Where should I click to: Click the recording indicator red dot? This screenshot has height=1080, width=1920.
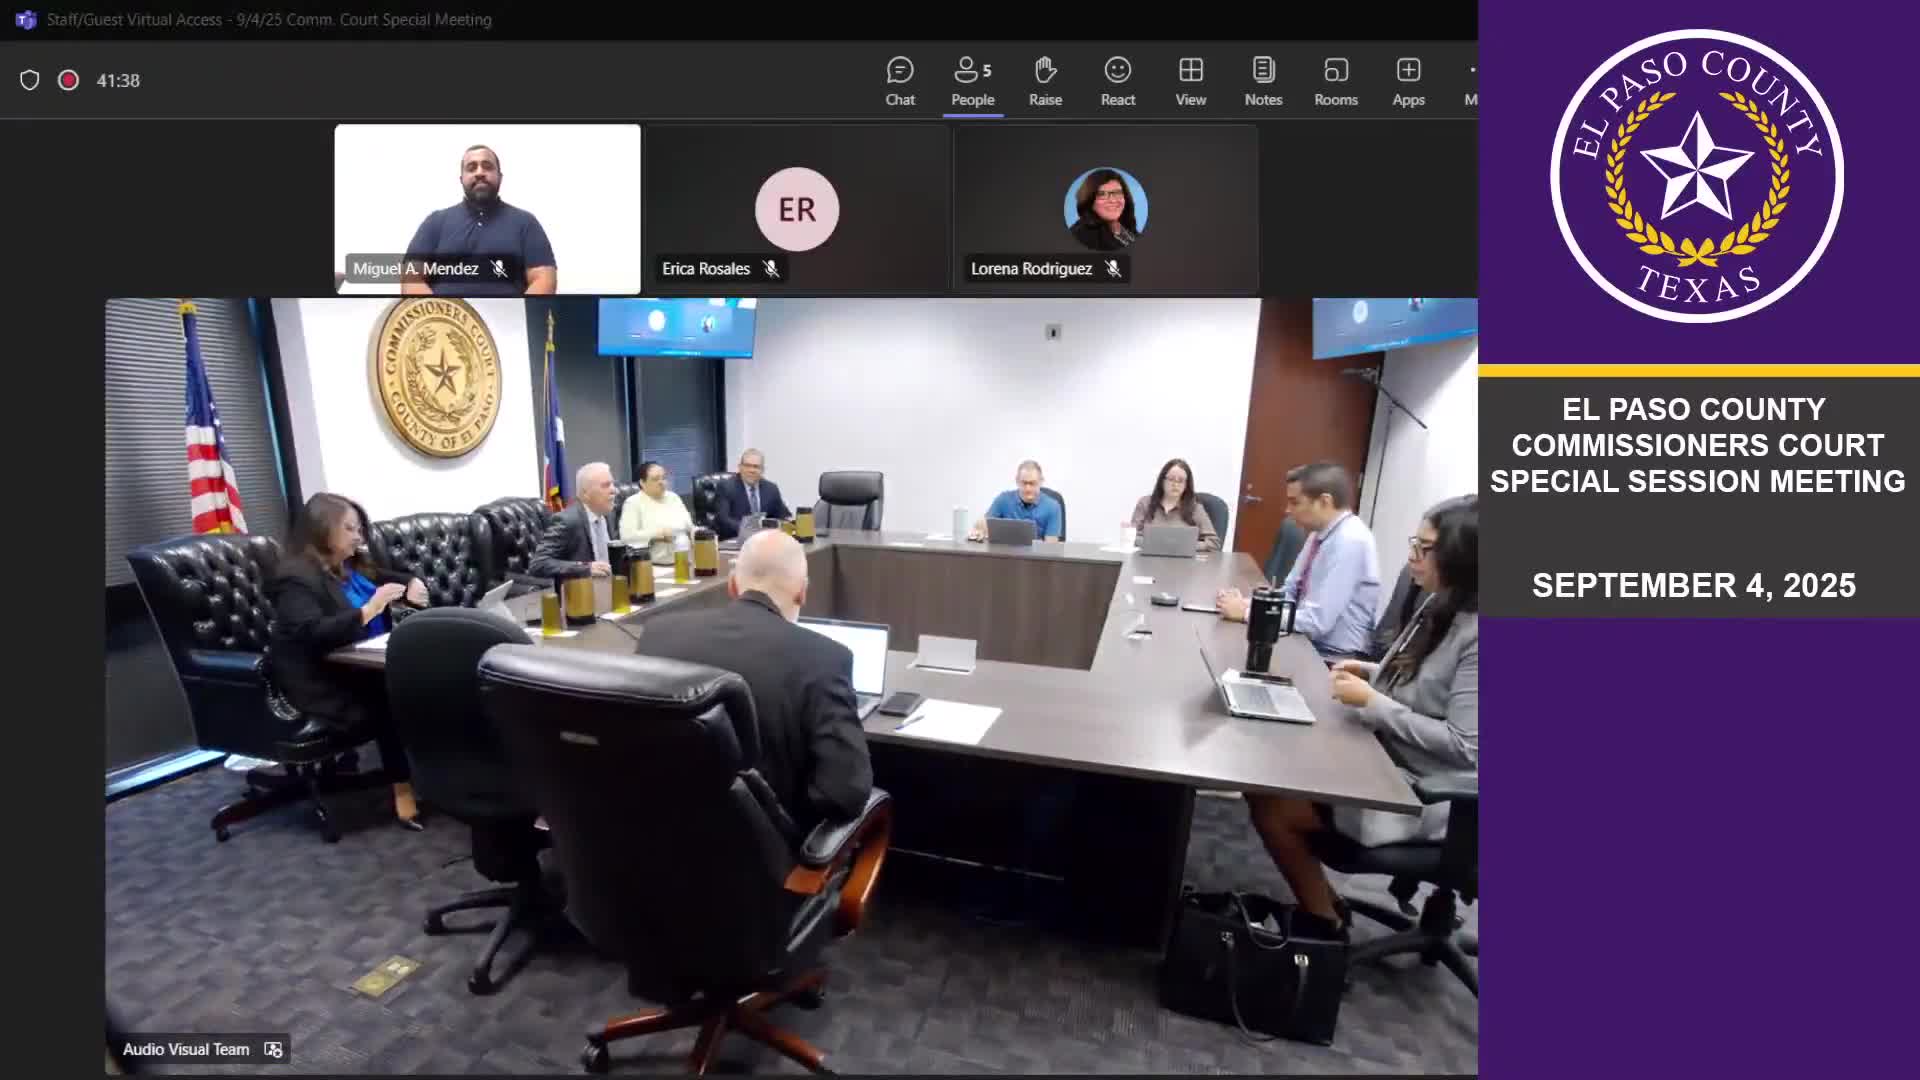click(x=68, y=80)
